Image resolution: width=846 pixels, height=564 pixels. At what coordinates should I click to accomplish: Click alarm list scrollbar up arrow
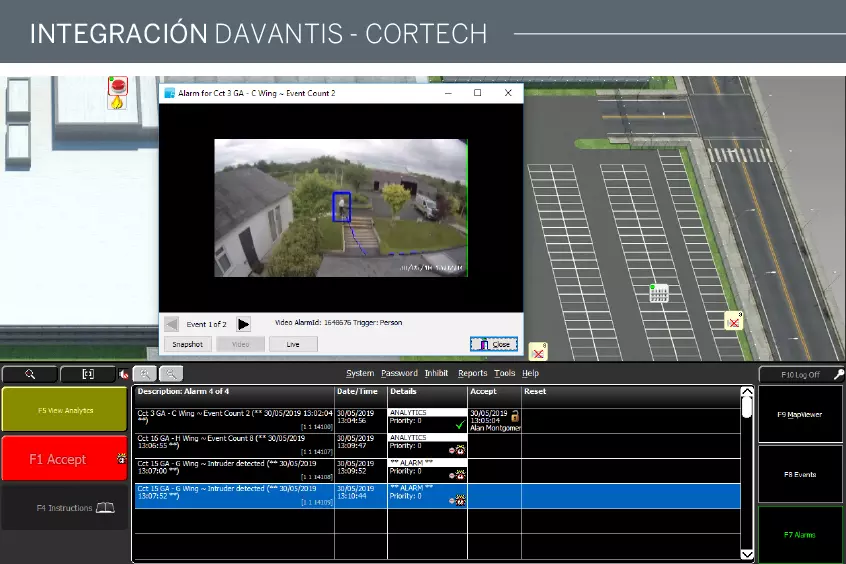tap(747, 392)
